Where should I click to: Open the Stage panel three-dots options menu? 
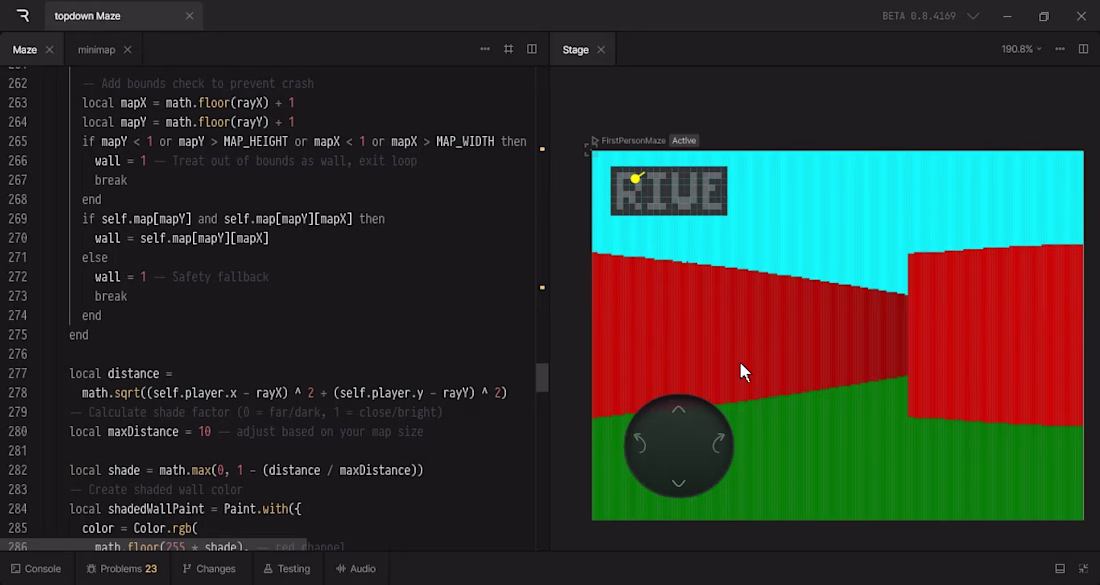(x=1060, y=49)
